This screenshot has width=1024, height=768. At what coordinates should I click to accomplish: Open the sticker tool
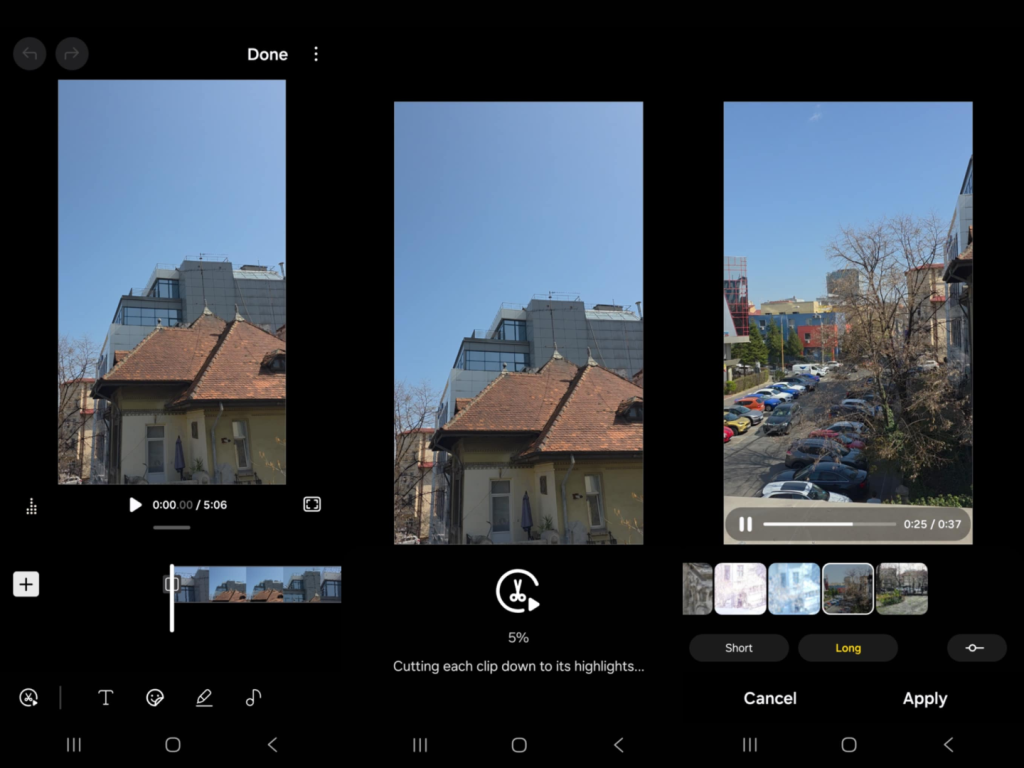pyautogui.click(x=155, y=698)
